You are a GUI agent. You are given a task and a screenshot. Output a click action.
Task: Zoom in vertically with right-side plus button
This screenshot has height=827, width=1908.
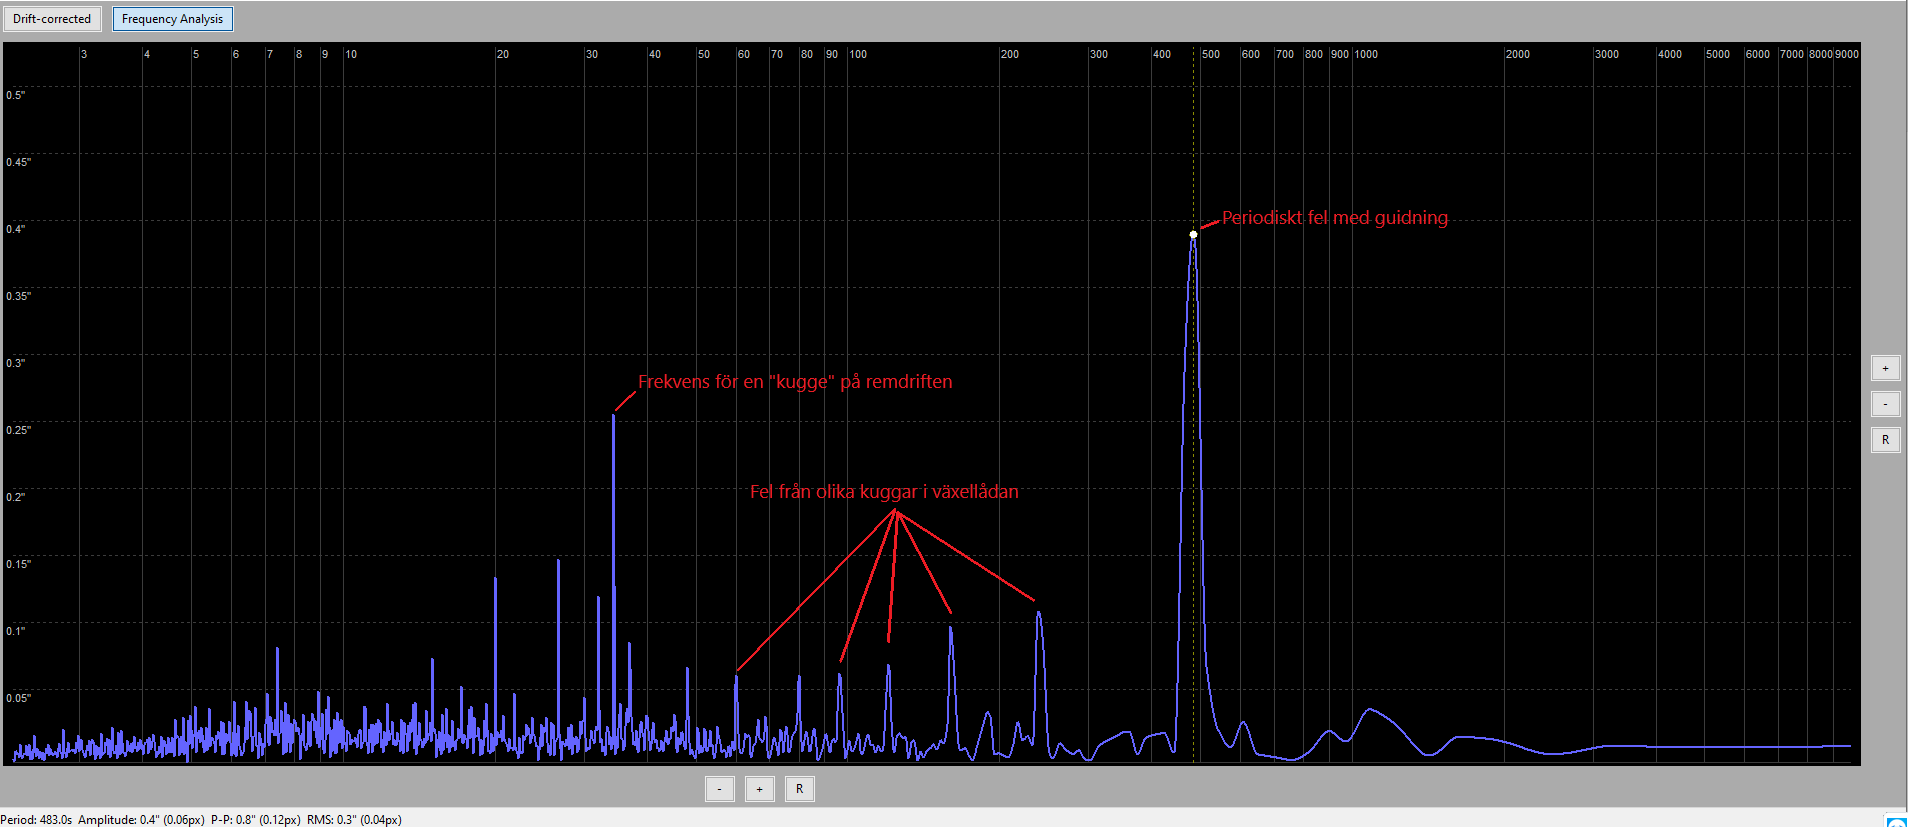point(1885,368)
